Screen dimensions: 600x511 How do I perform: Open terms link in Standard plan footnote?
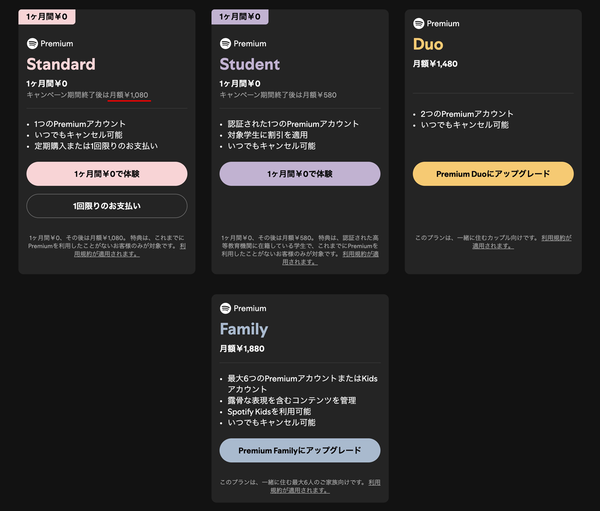(107, 254)
